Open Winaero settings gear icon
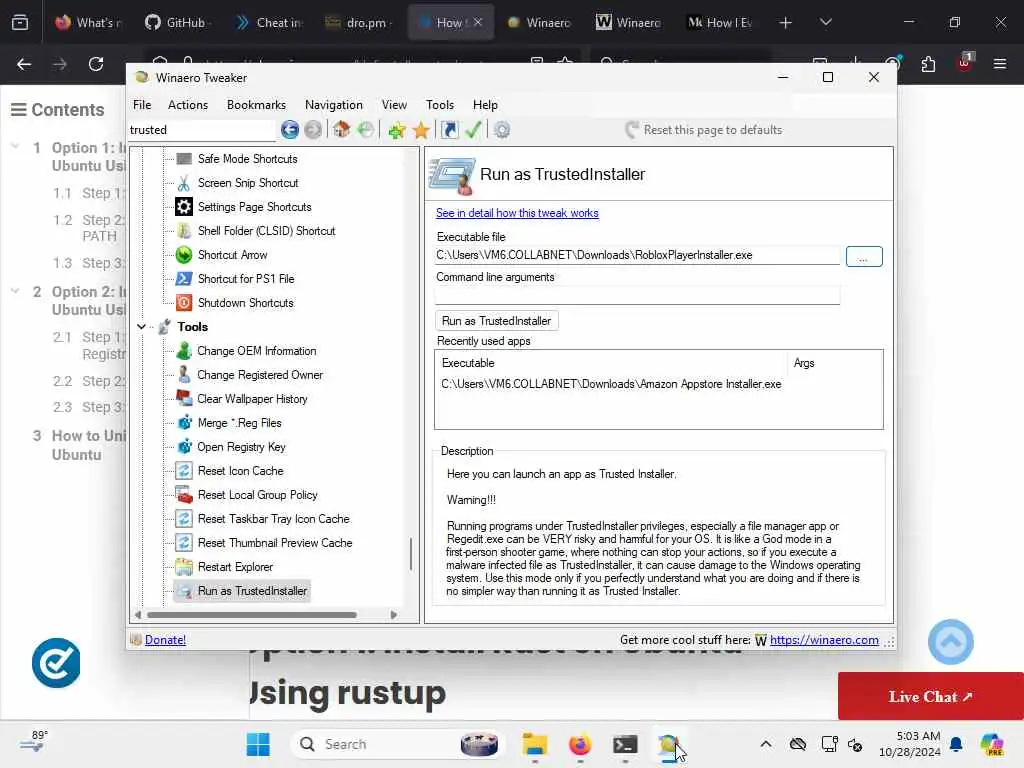1024x768 pixels. coord(502,130)
